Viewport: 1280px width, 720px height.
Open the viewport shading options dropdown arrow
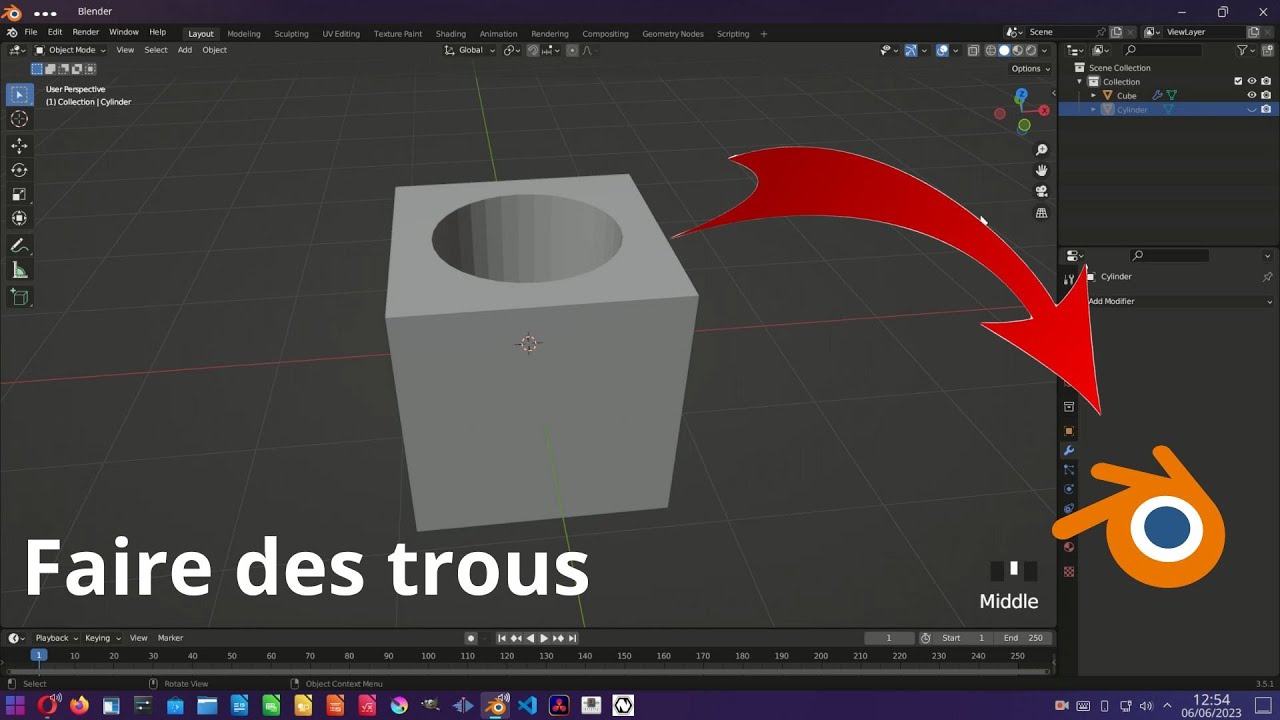[x=1045, y=50]
